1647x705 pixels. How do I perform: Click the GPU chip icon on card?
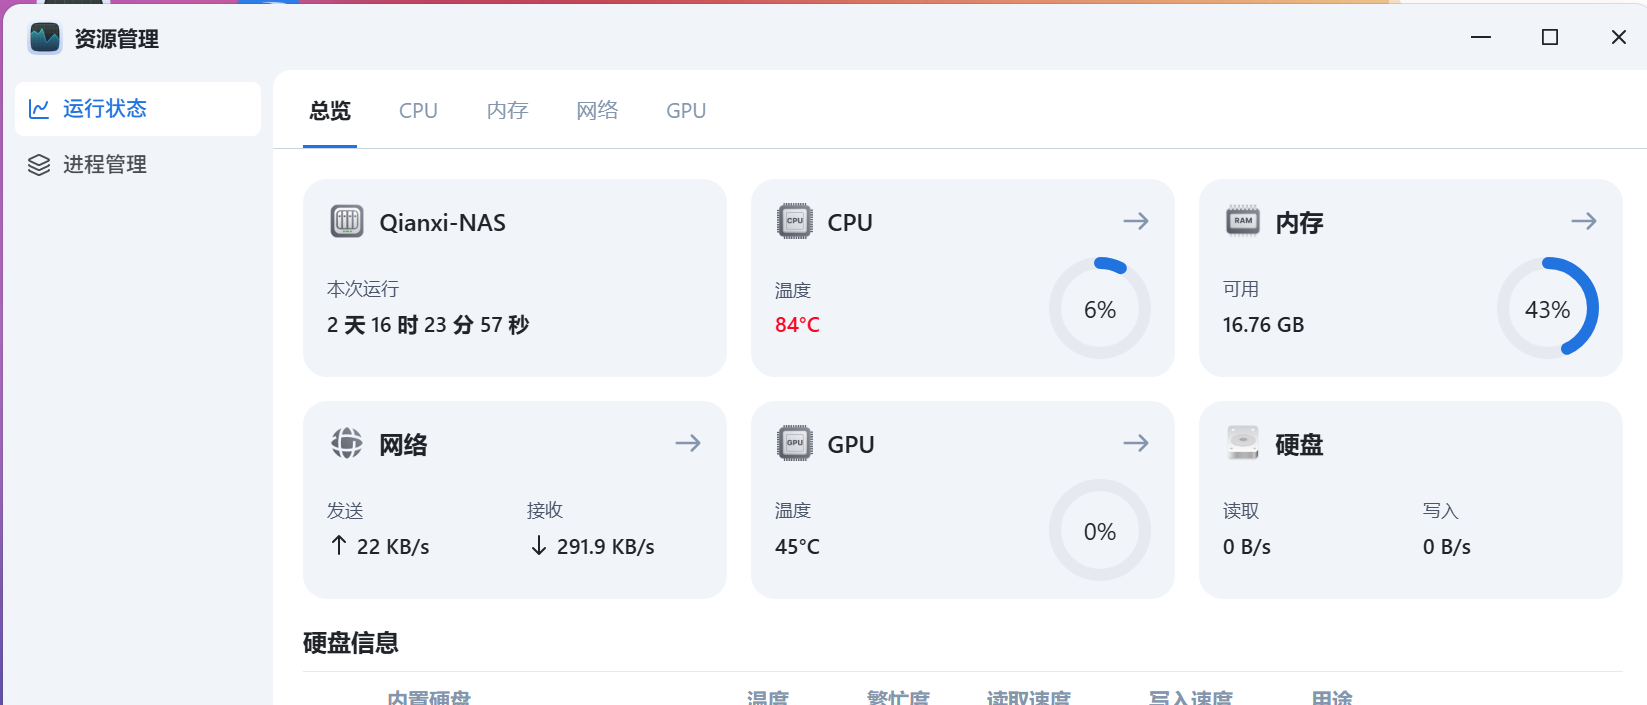click(795, 443)
